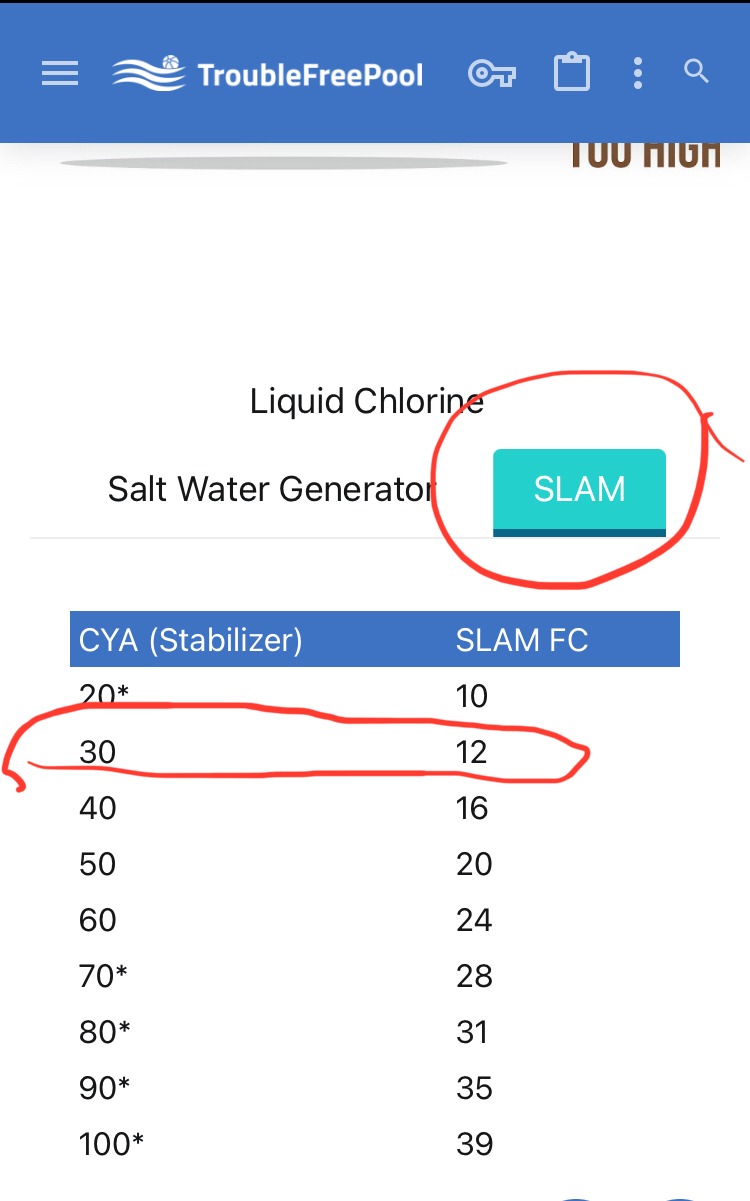This screenshot has width=750, height=1201.
Task: Click the CYA (Stabilizer) column header
Action: coord(191,640)
